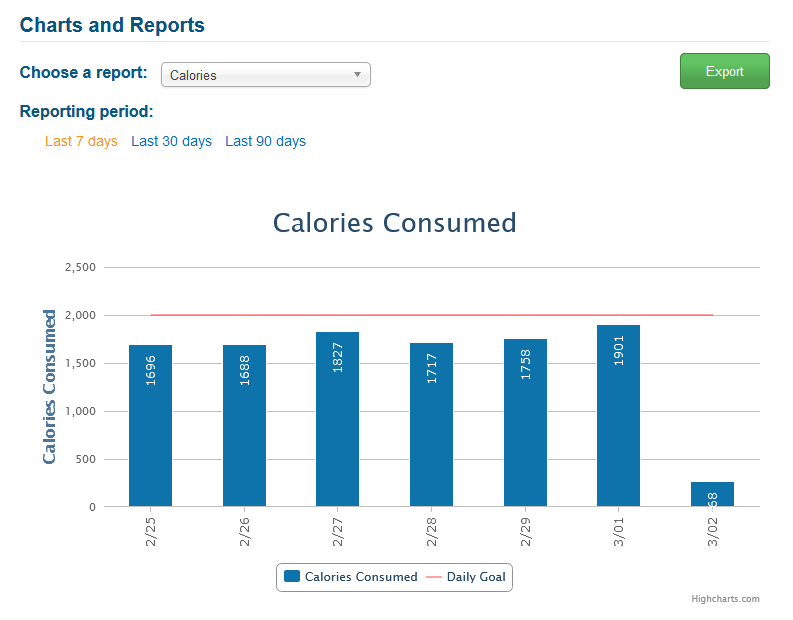The width and height of the screenshot is (793, 620).
Task: Click the report dropdown arrow
Action: click(x=357, y=75)
